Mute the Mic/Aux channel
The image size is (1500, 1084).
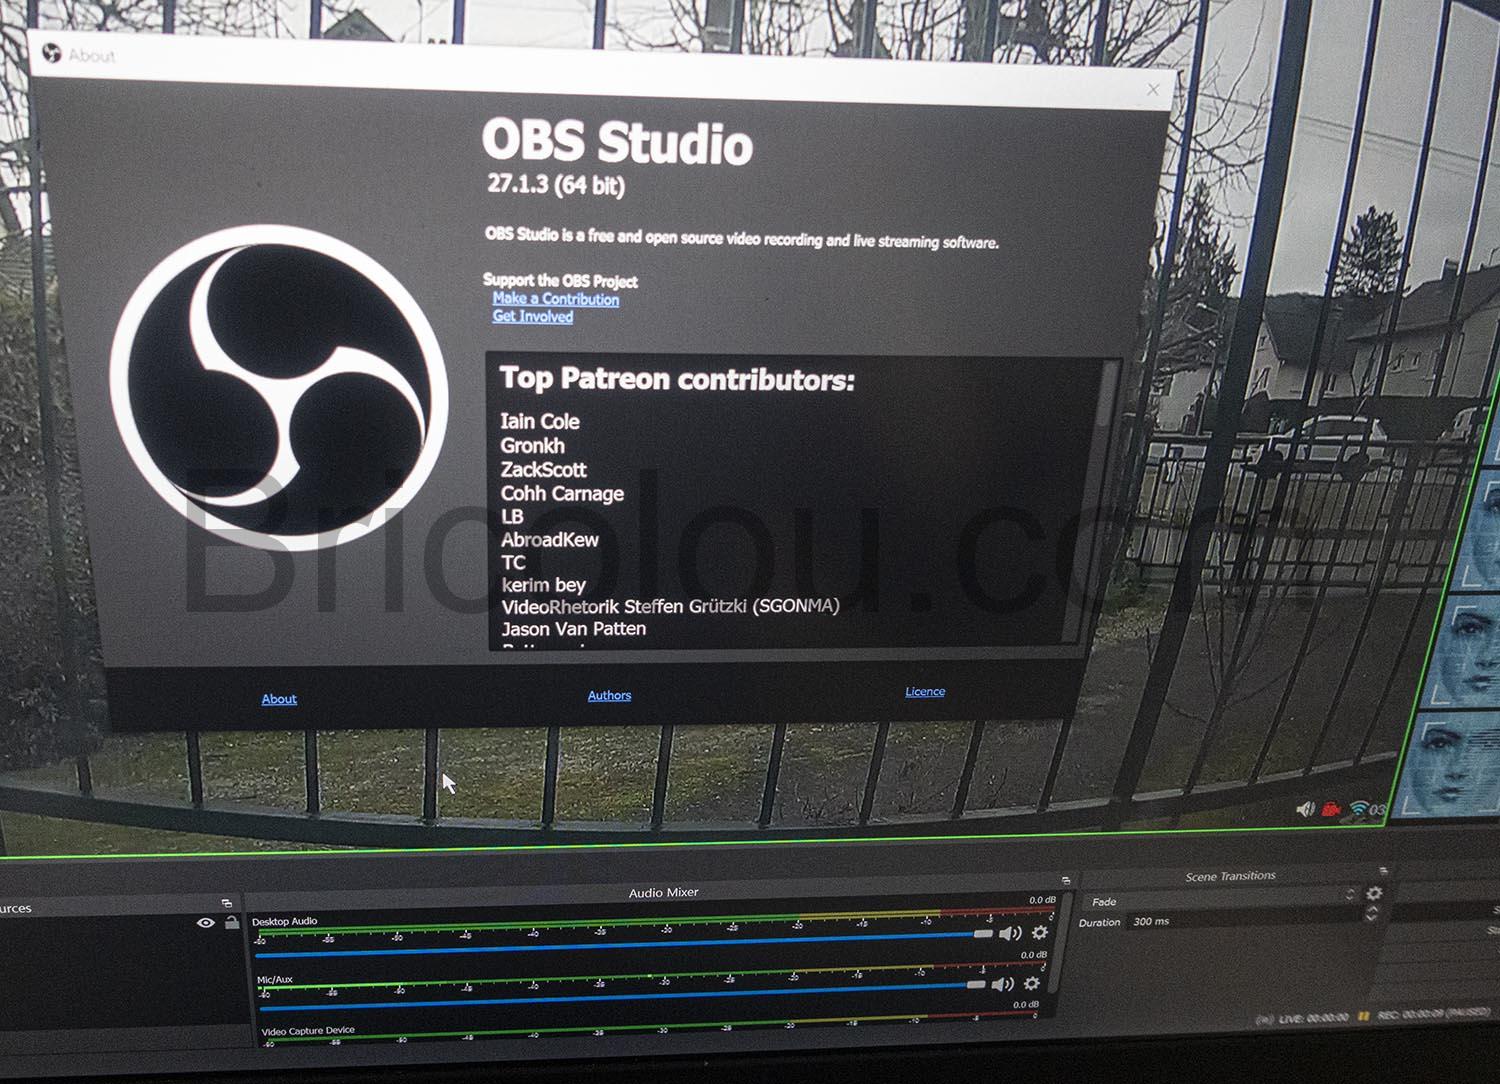(1003, 985)
